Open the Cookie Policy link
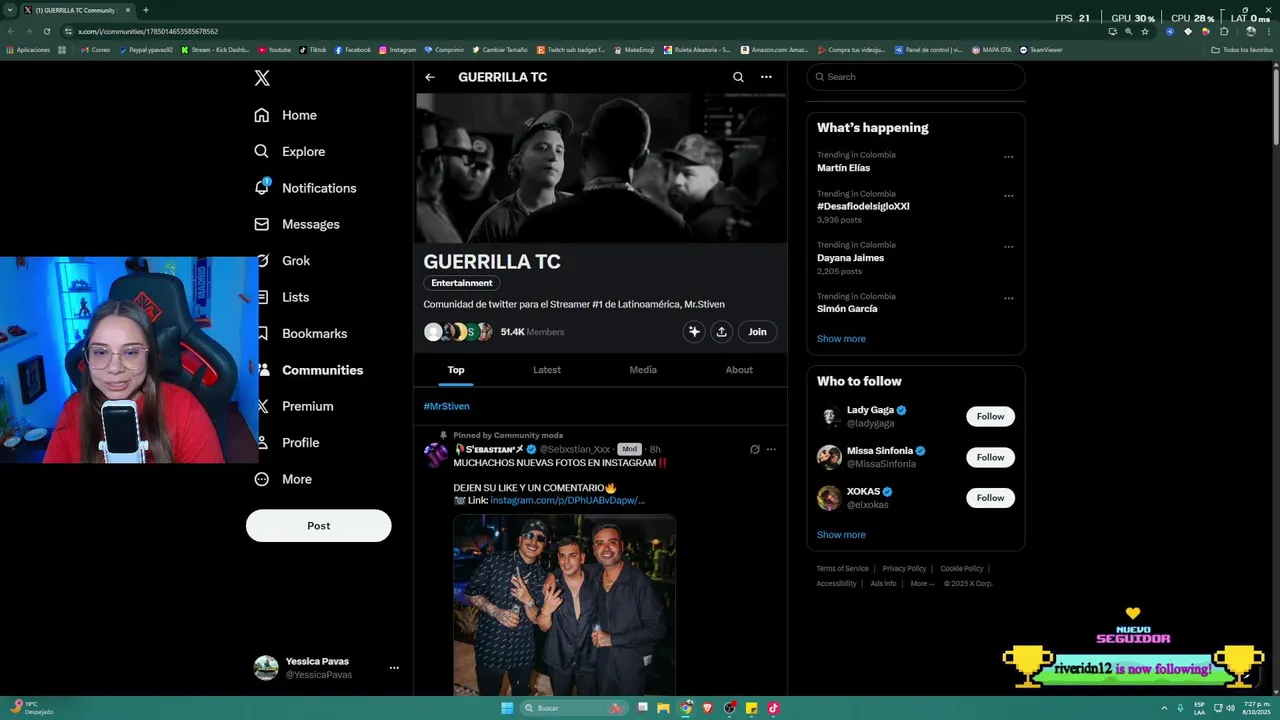Image resolution: width=1280 pixels, height=720 pixels. (x=962, y=569)
